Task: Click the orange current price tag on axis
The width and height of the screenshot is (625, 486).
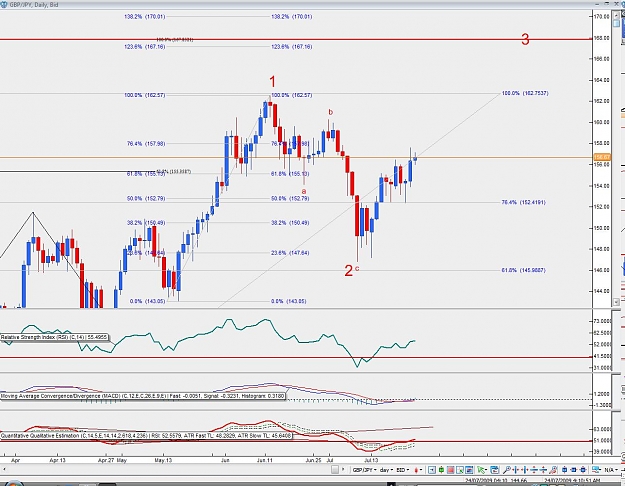Action: 602,157
